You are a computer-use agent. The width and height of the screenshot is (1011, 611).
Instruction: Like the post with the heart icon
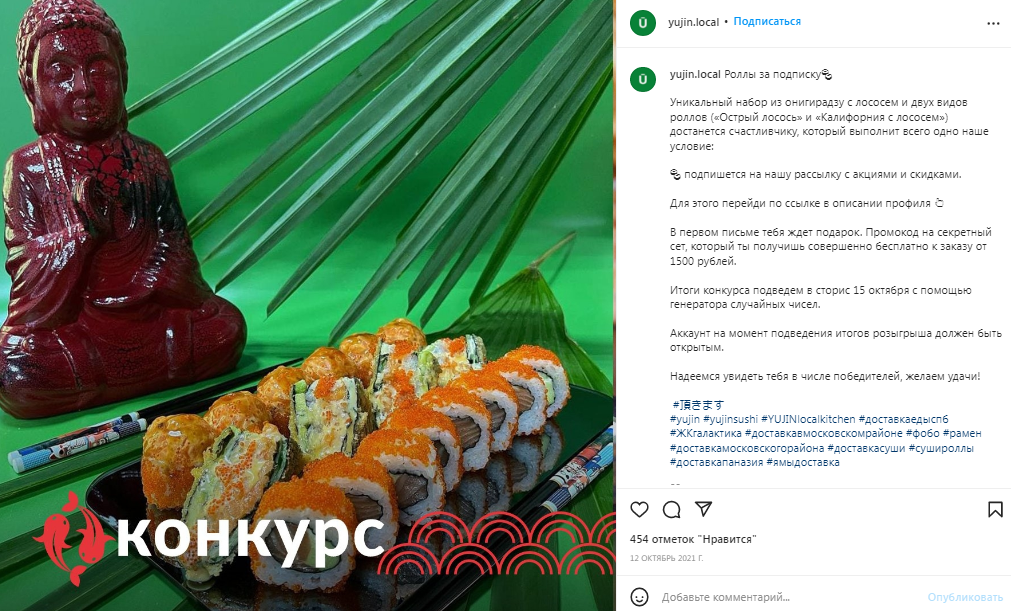tap(639, 510)
